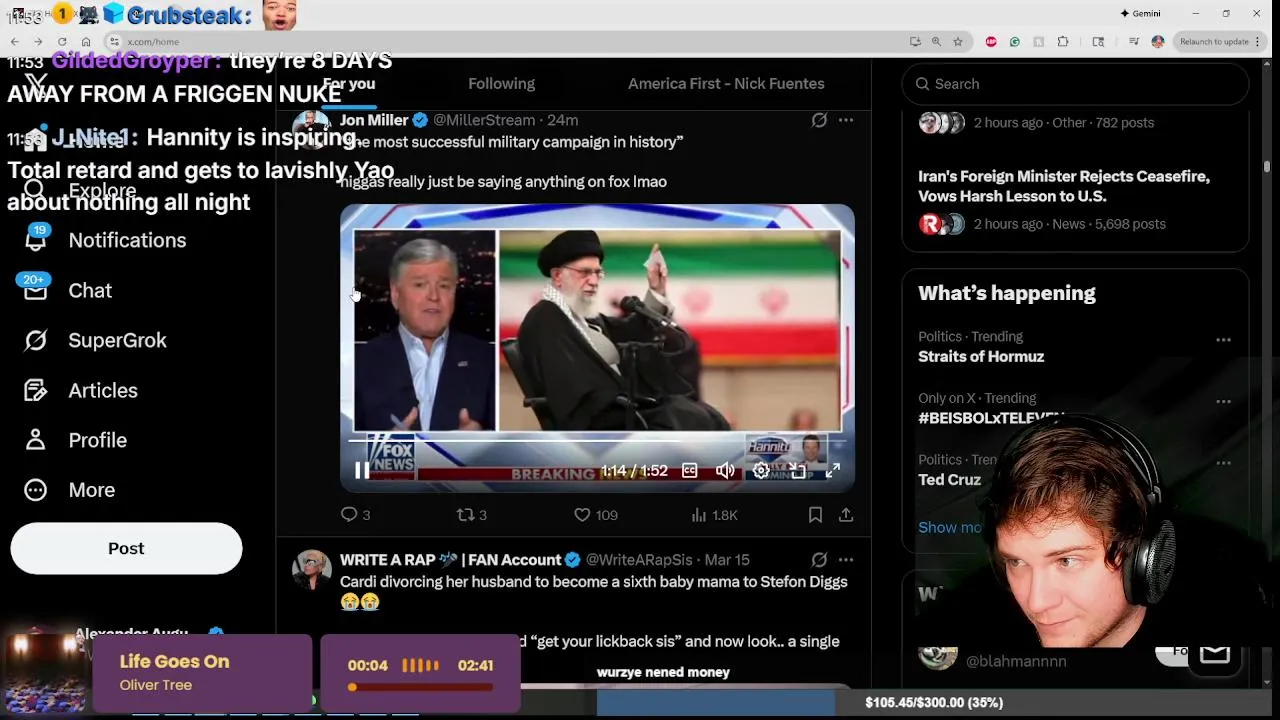Share Jon Miller's post
The image size is (1280, 720).
pyautogui.click(x=846, y=515)
